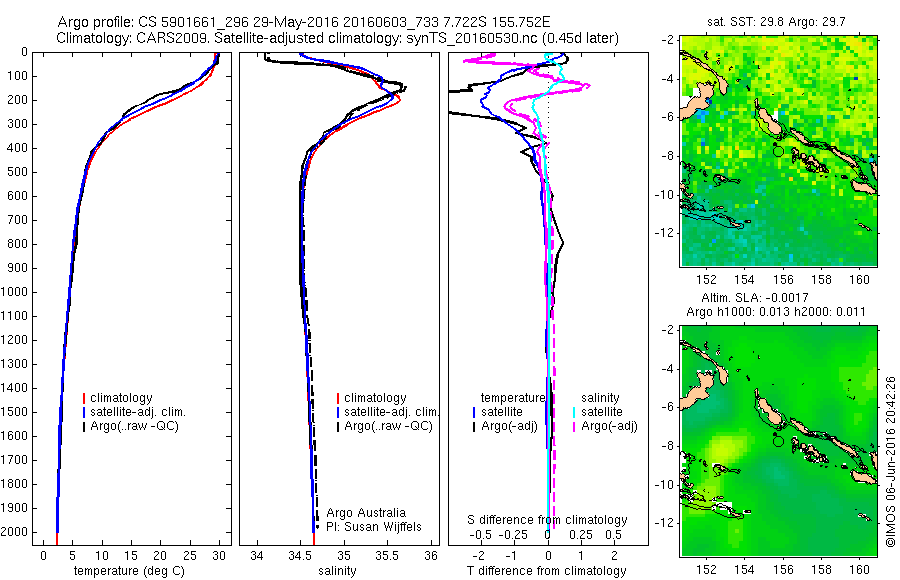Click the 'temperature (deg C)' axis label
Screen dimensions: 900x580
coord(129,571)
